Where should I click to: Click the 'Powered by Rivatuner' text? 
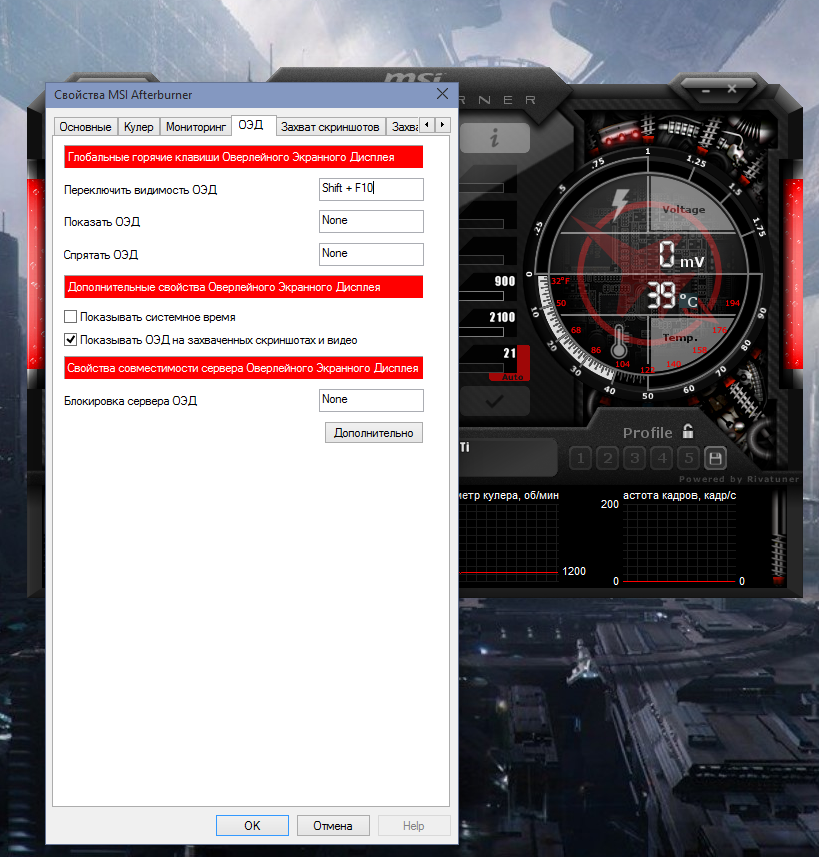point(739,479)
